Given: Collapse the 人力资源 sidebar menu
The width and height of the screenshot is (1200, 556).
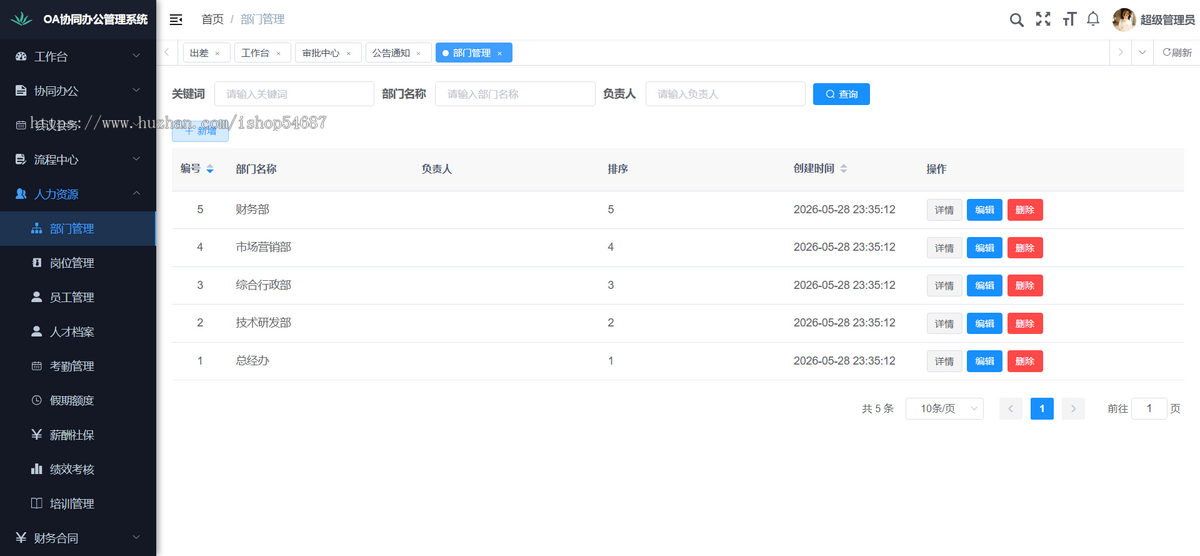Looking at the screenshot, I should click(x=78, y=194).
